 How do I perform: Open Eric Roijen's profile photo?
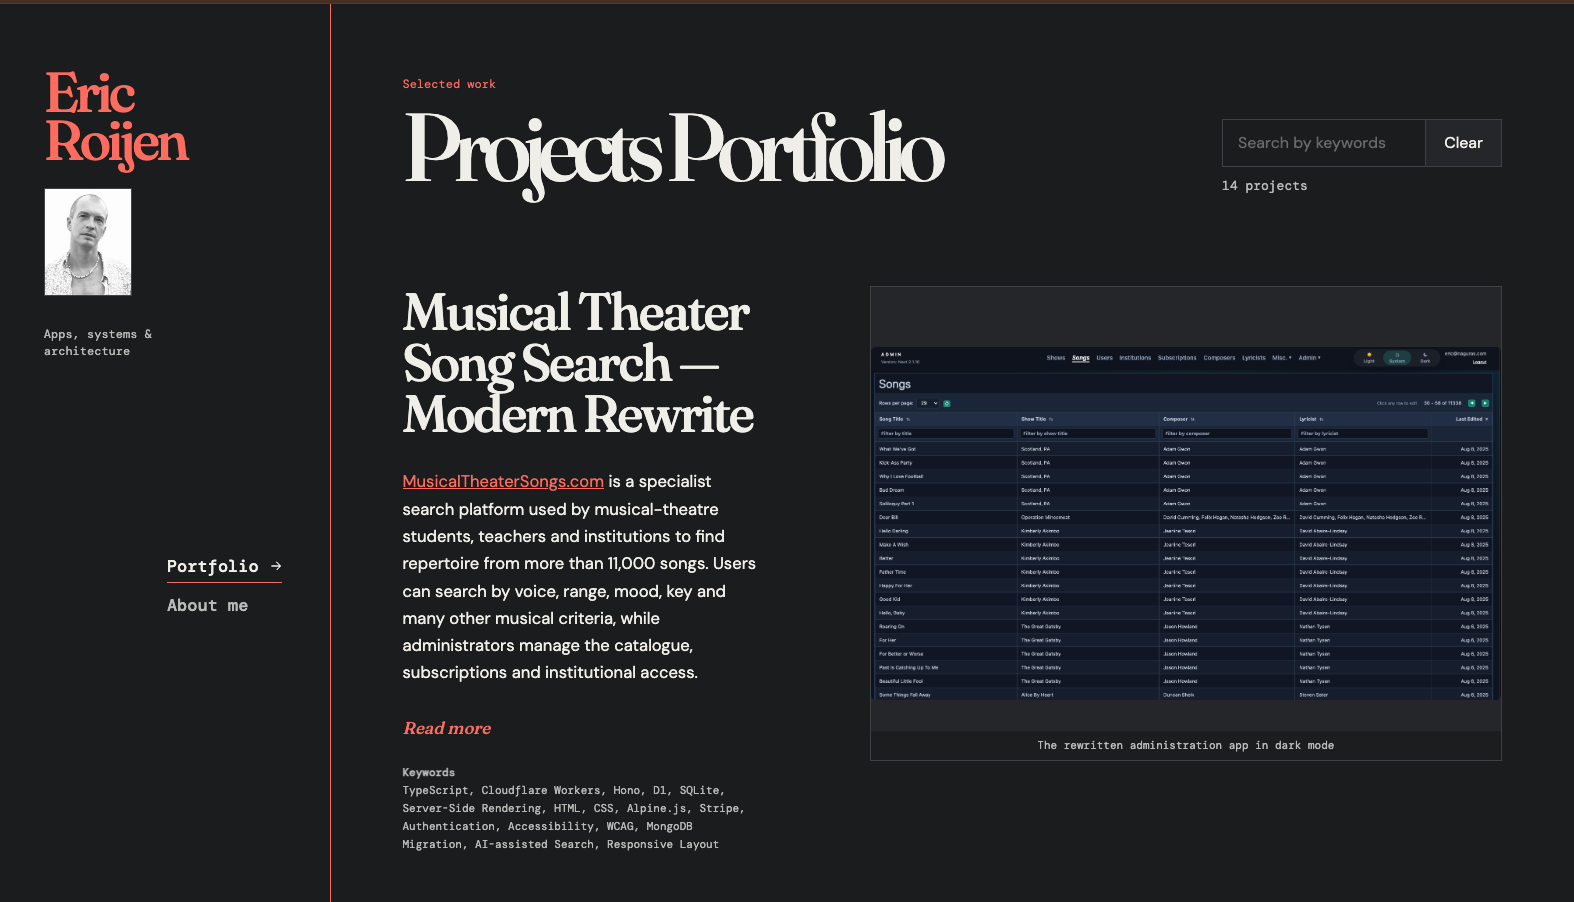[88, 242]
